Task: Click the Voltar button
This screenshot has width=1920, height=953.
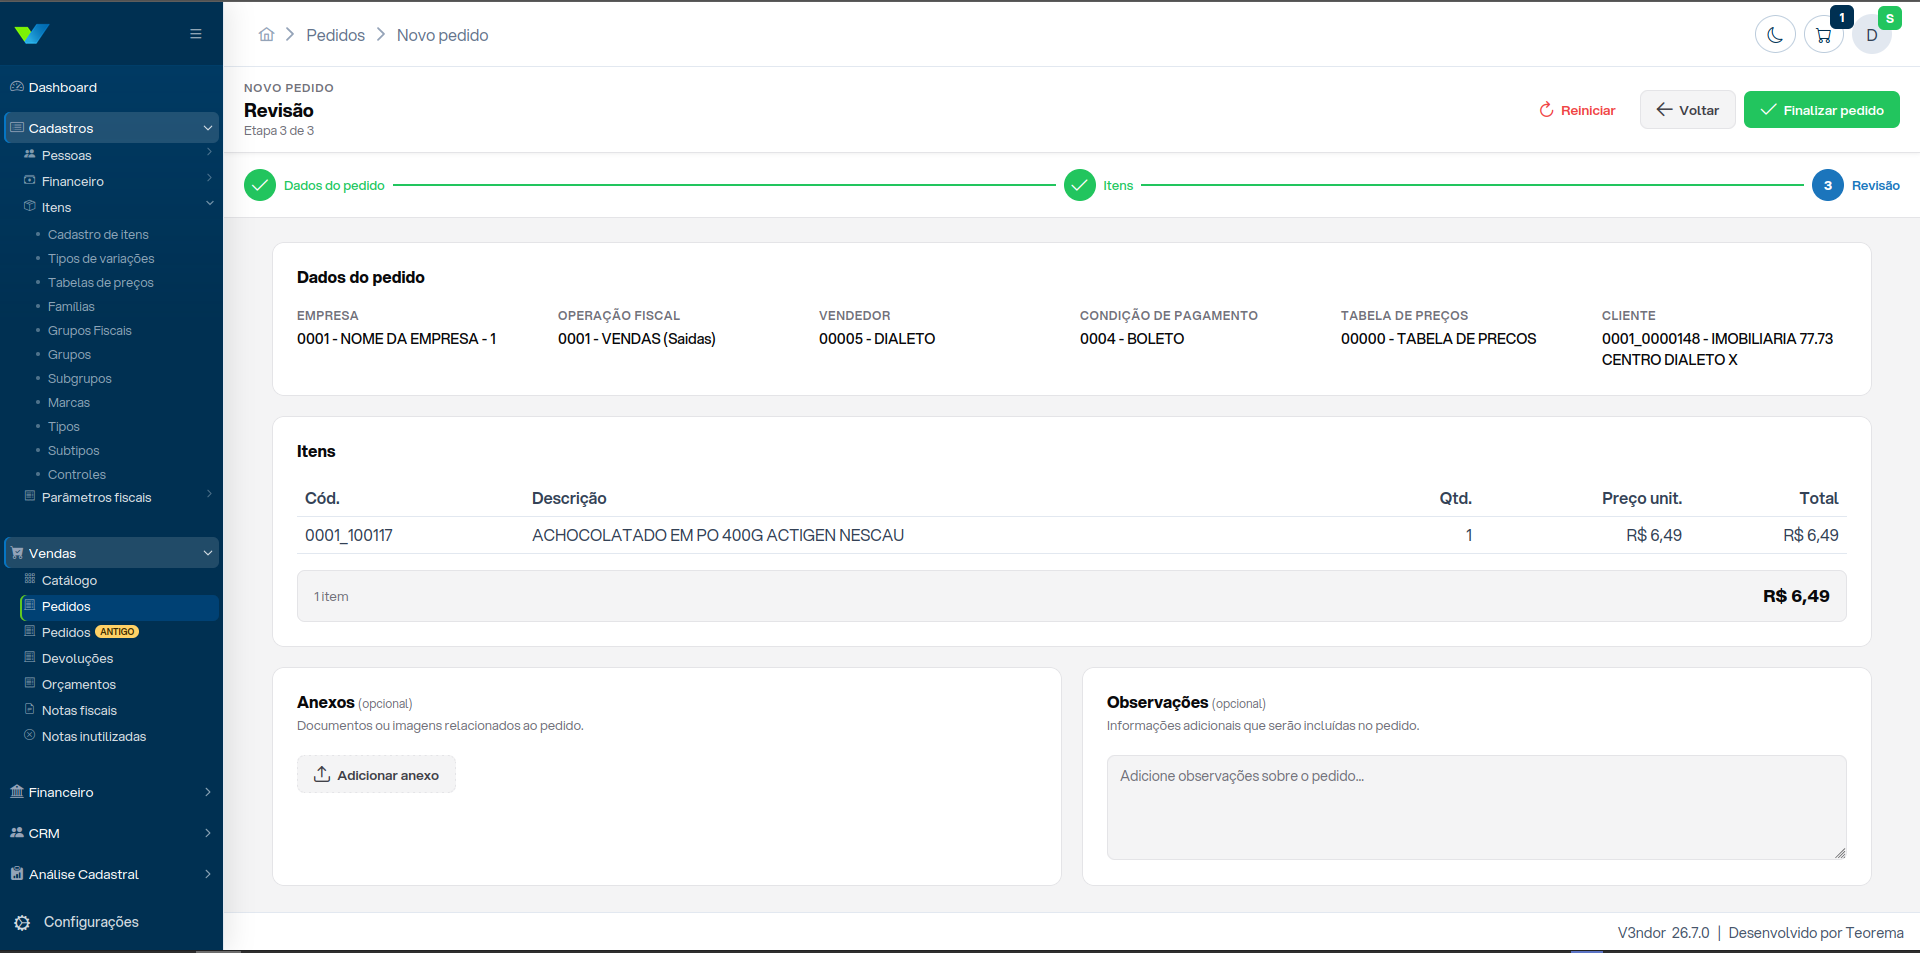Action: coord(1688,110)
